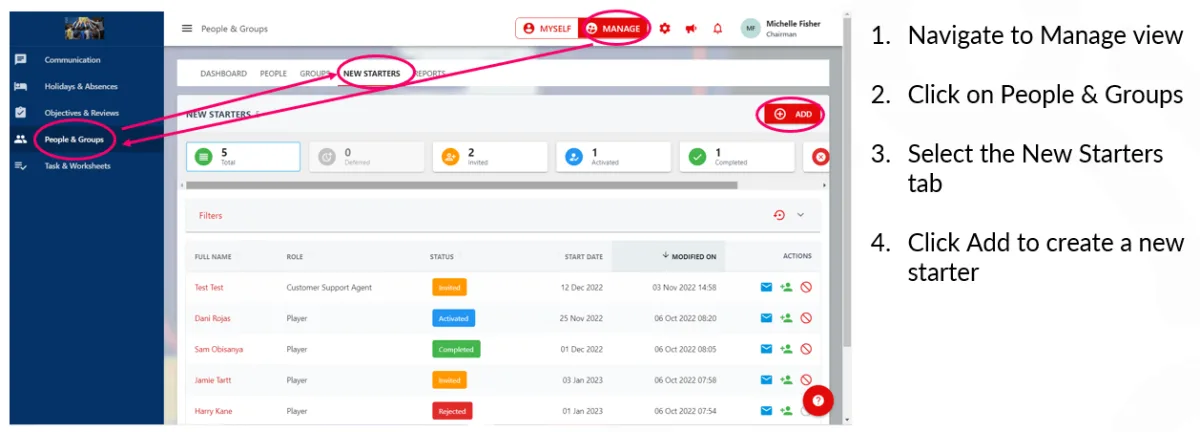This screenshot has width=1200, height=432.
Task: Click the red block icon for Jamie Tartt
Action: click(806, 380)
